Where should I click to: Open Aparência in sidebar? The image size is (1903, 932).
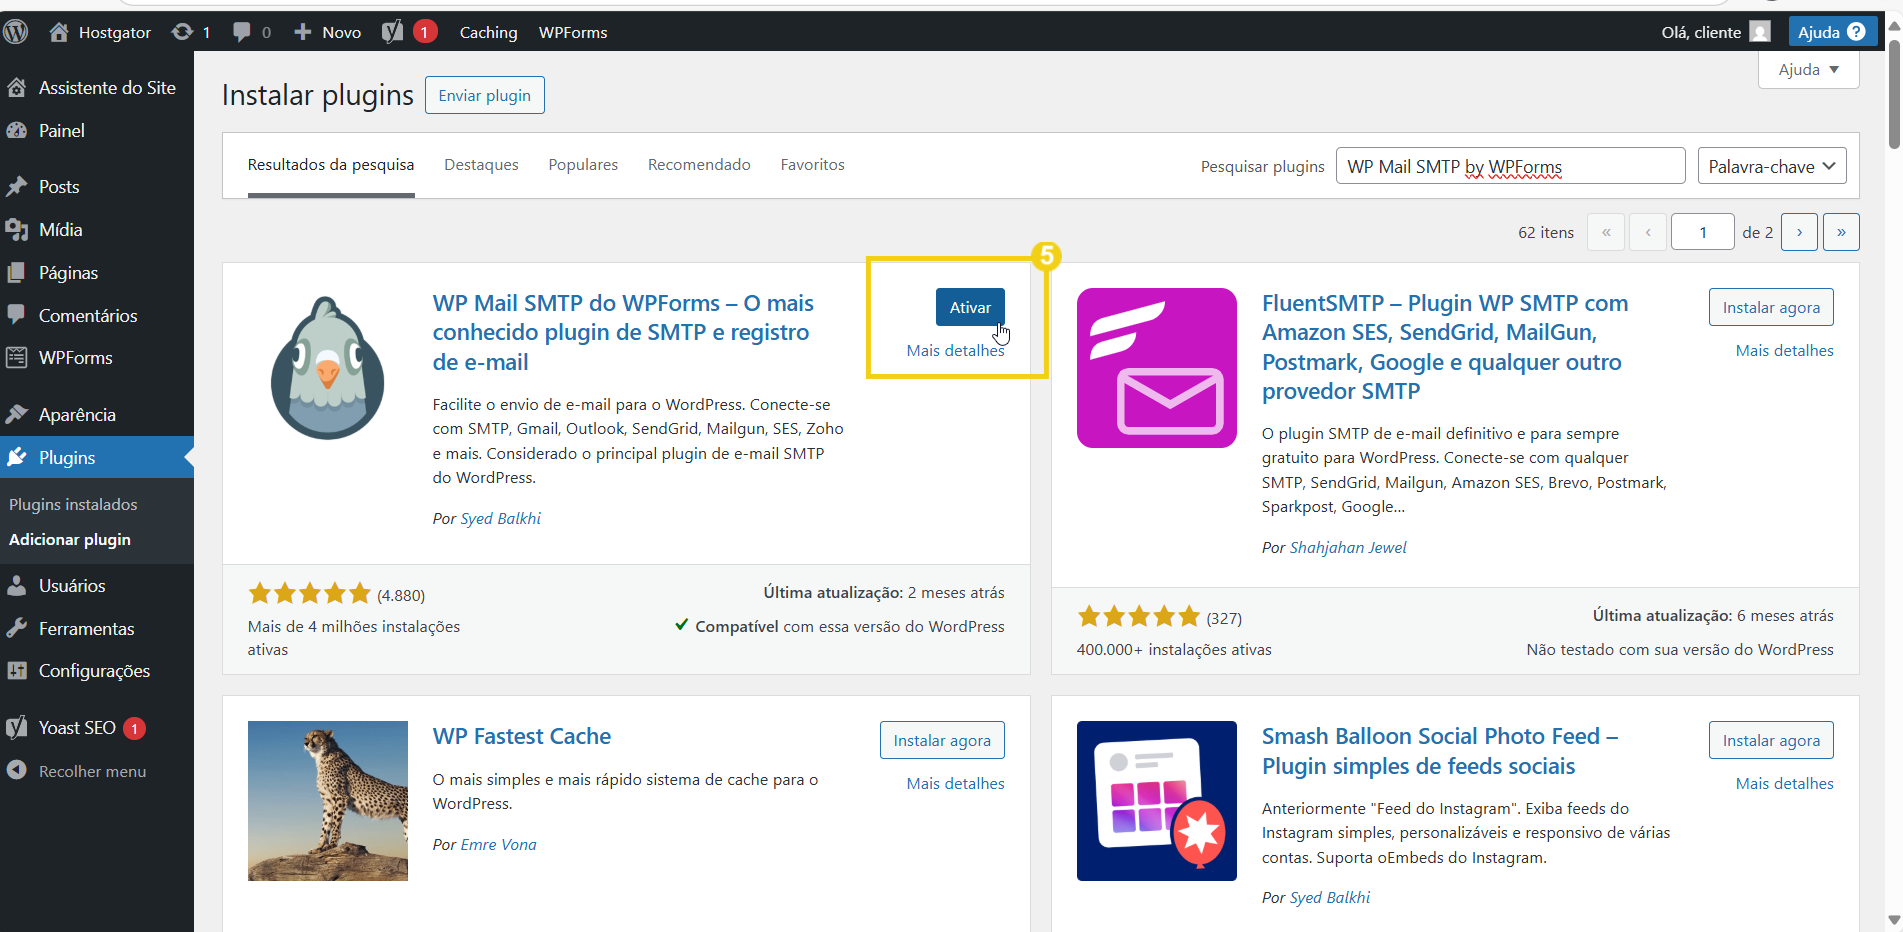click(97, 415)
